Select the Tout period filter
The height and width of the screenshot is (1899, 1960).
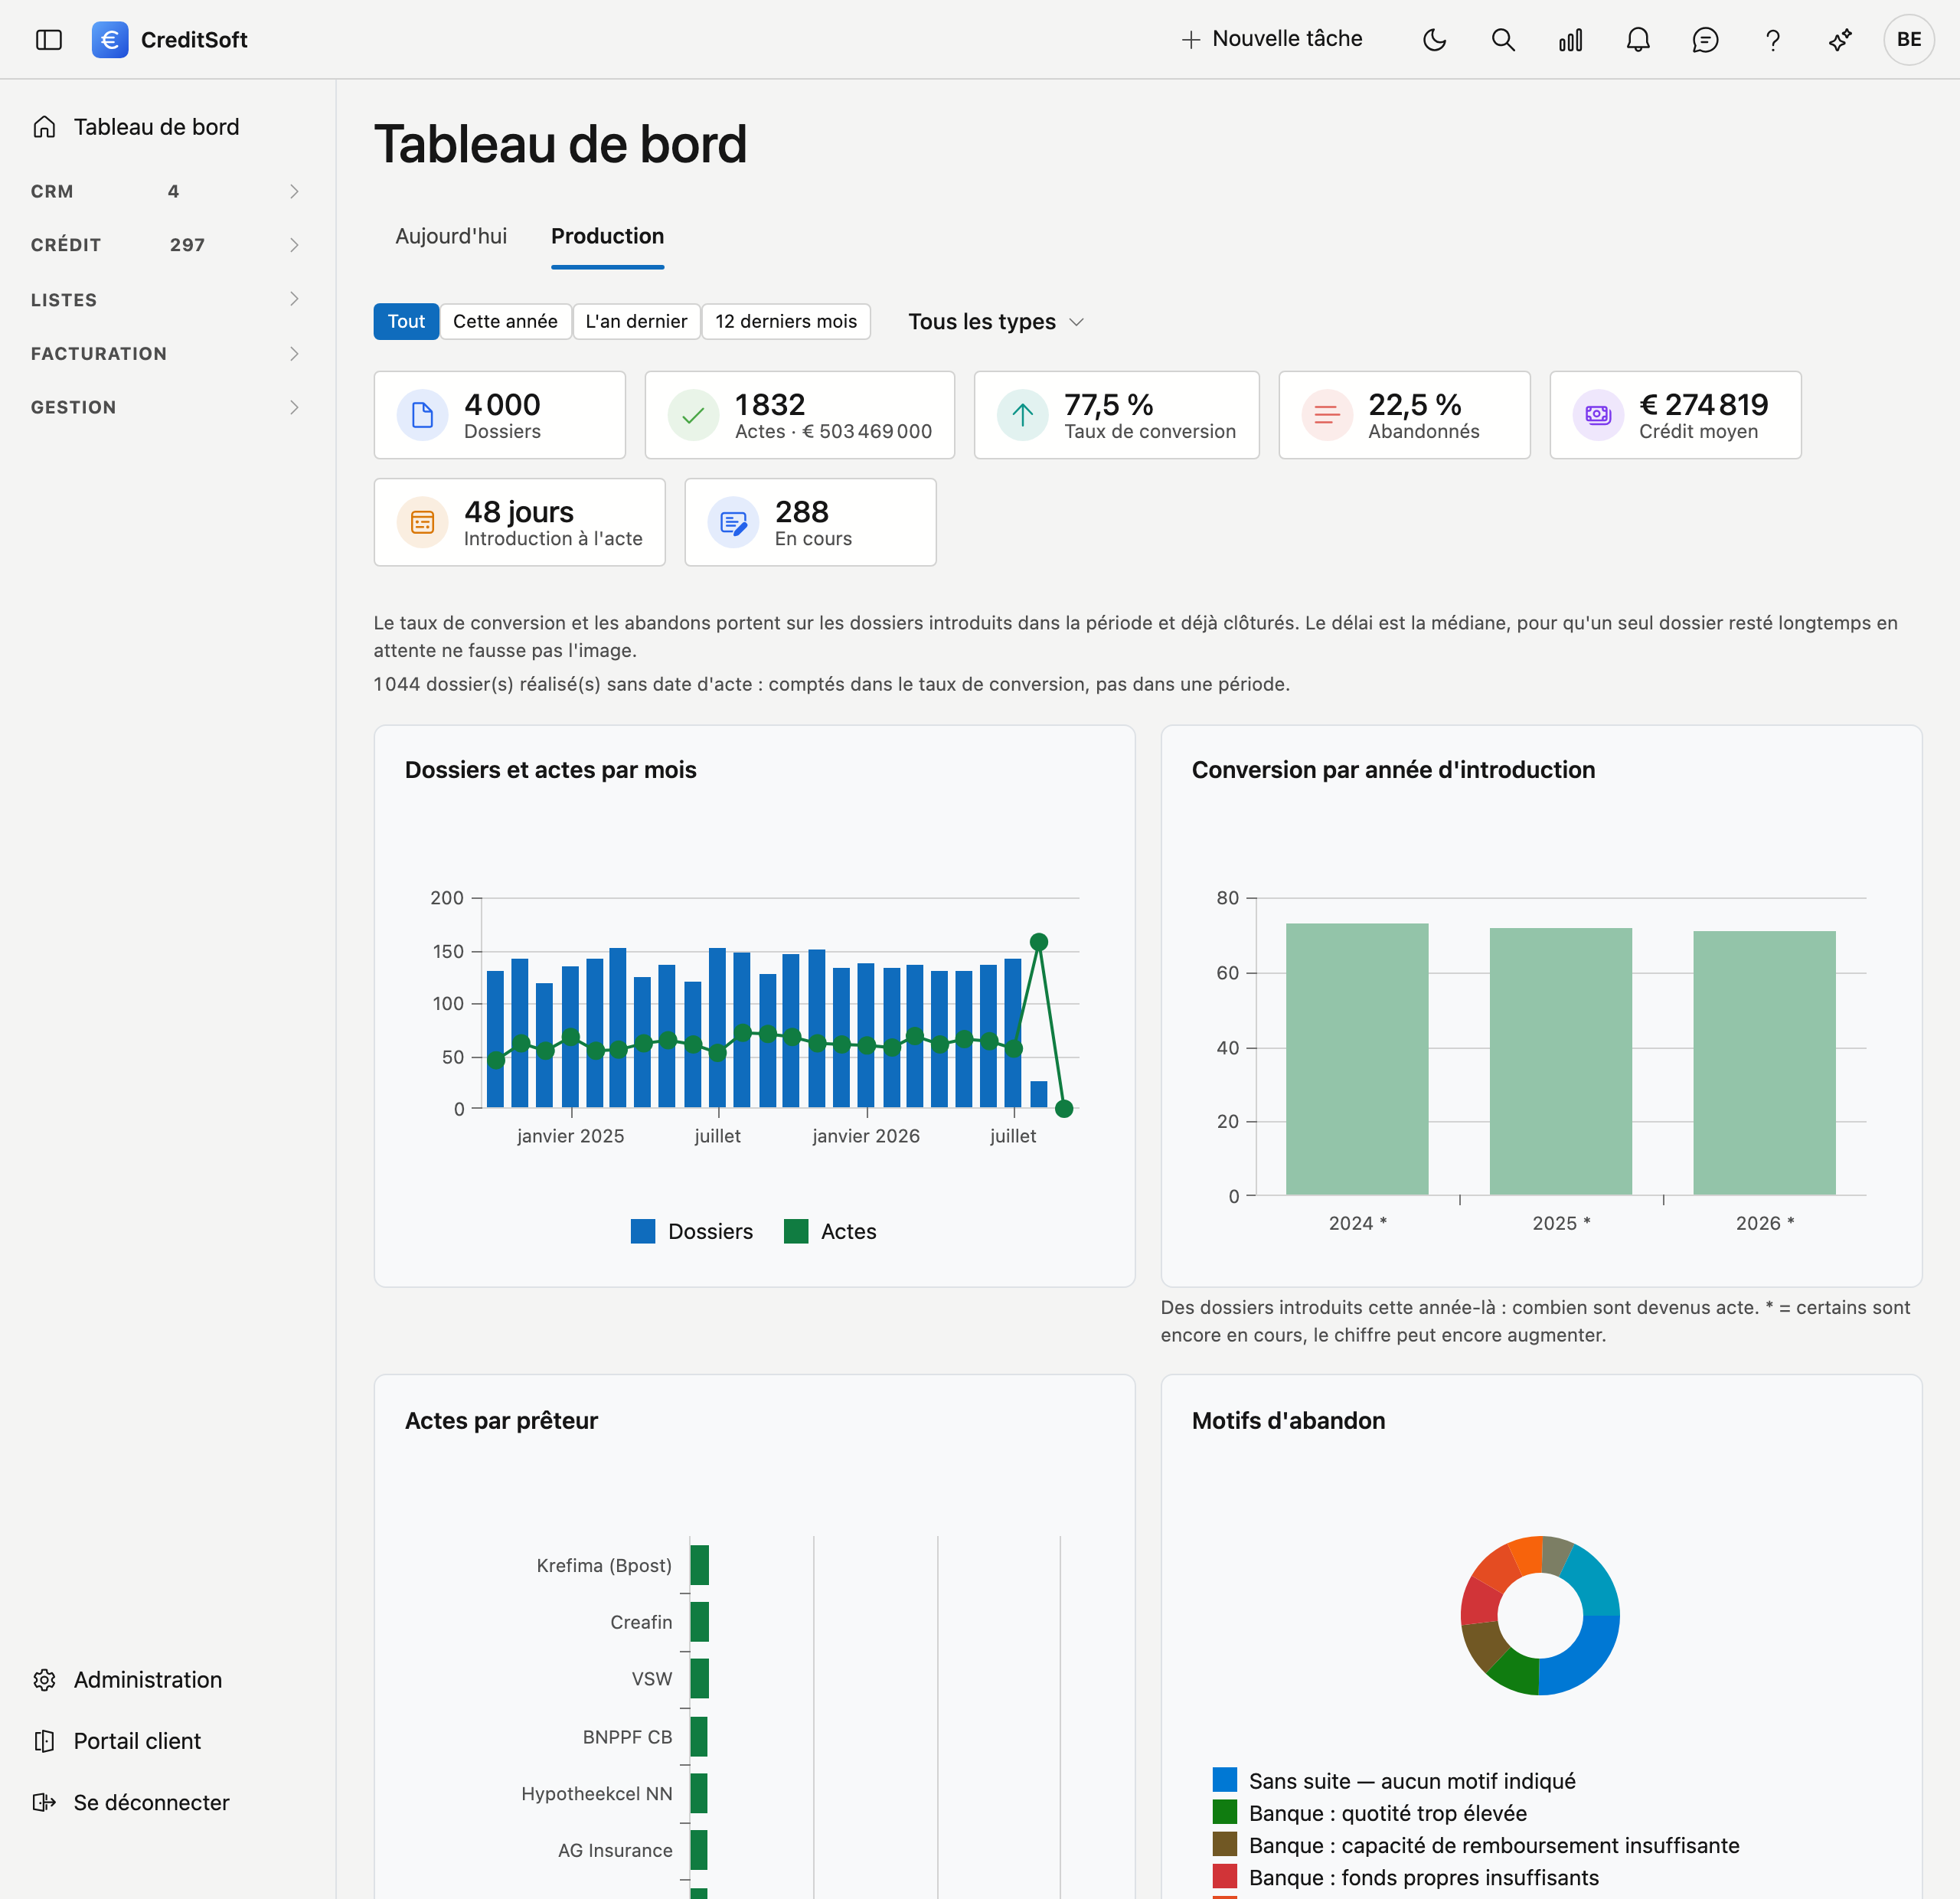(406, 322)
